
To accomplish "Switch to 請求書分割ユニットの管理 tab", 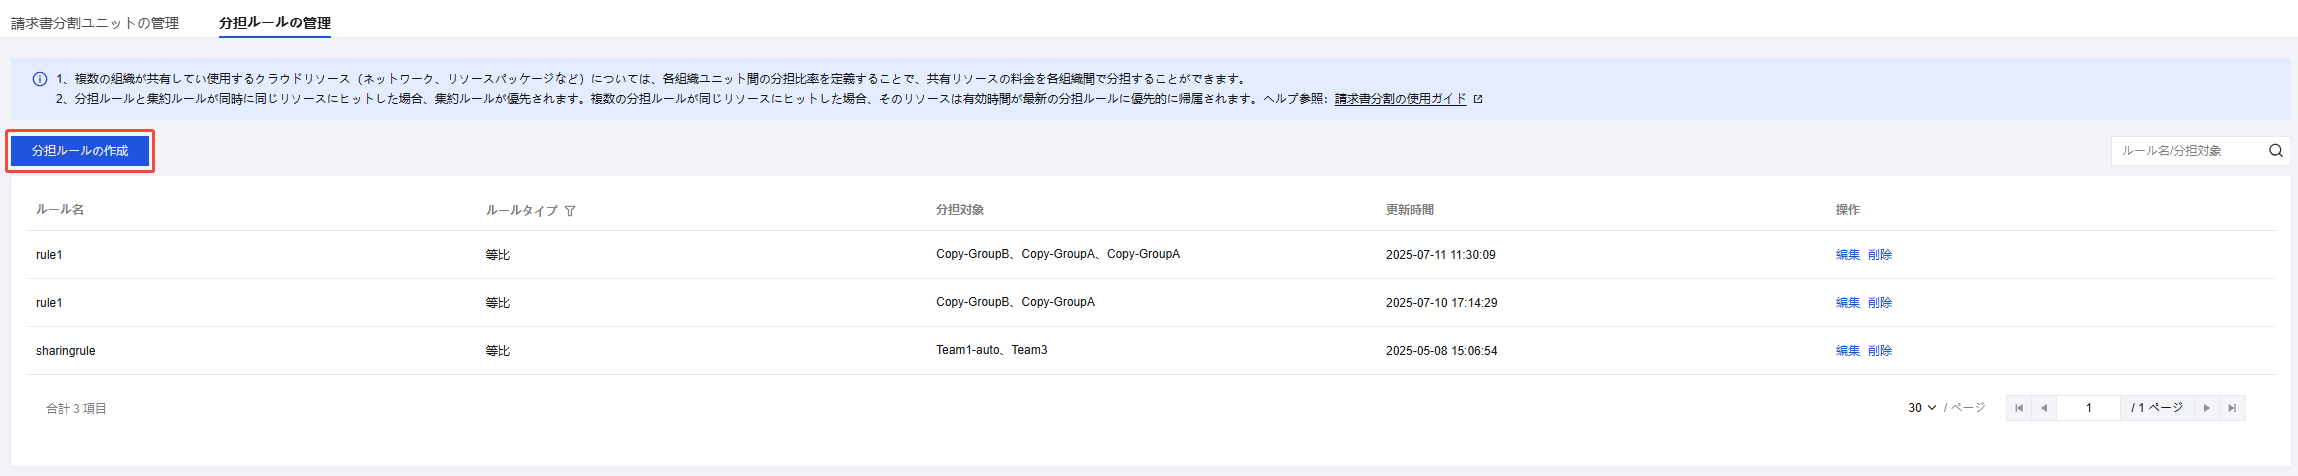I will click(95, 23).
